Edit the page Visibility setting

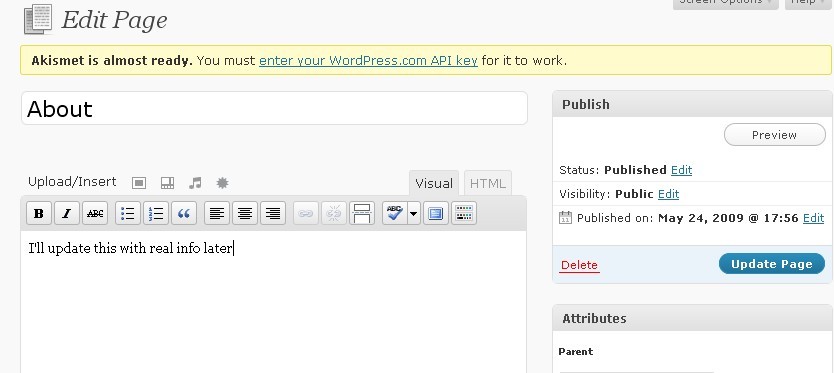click(x=668, y=194)
